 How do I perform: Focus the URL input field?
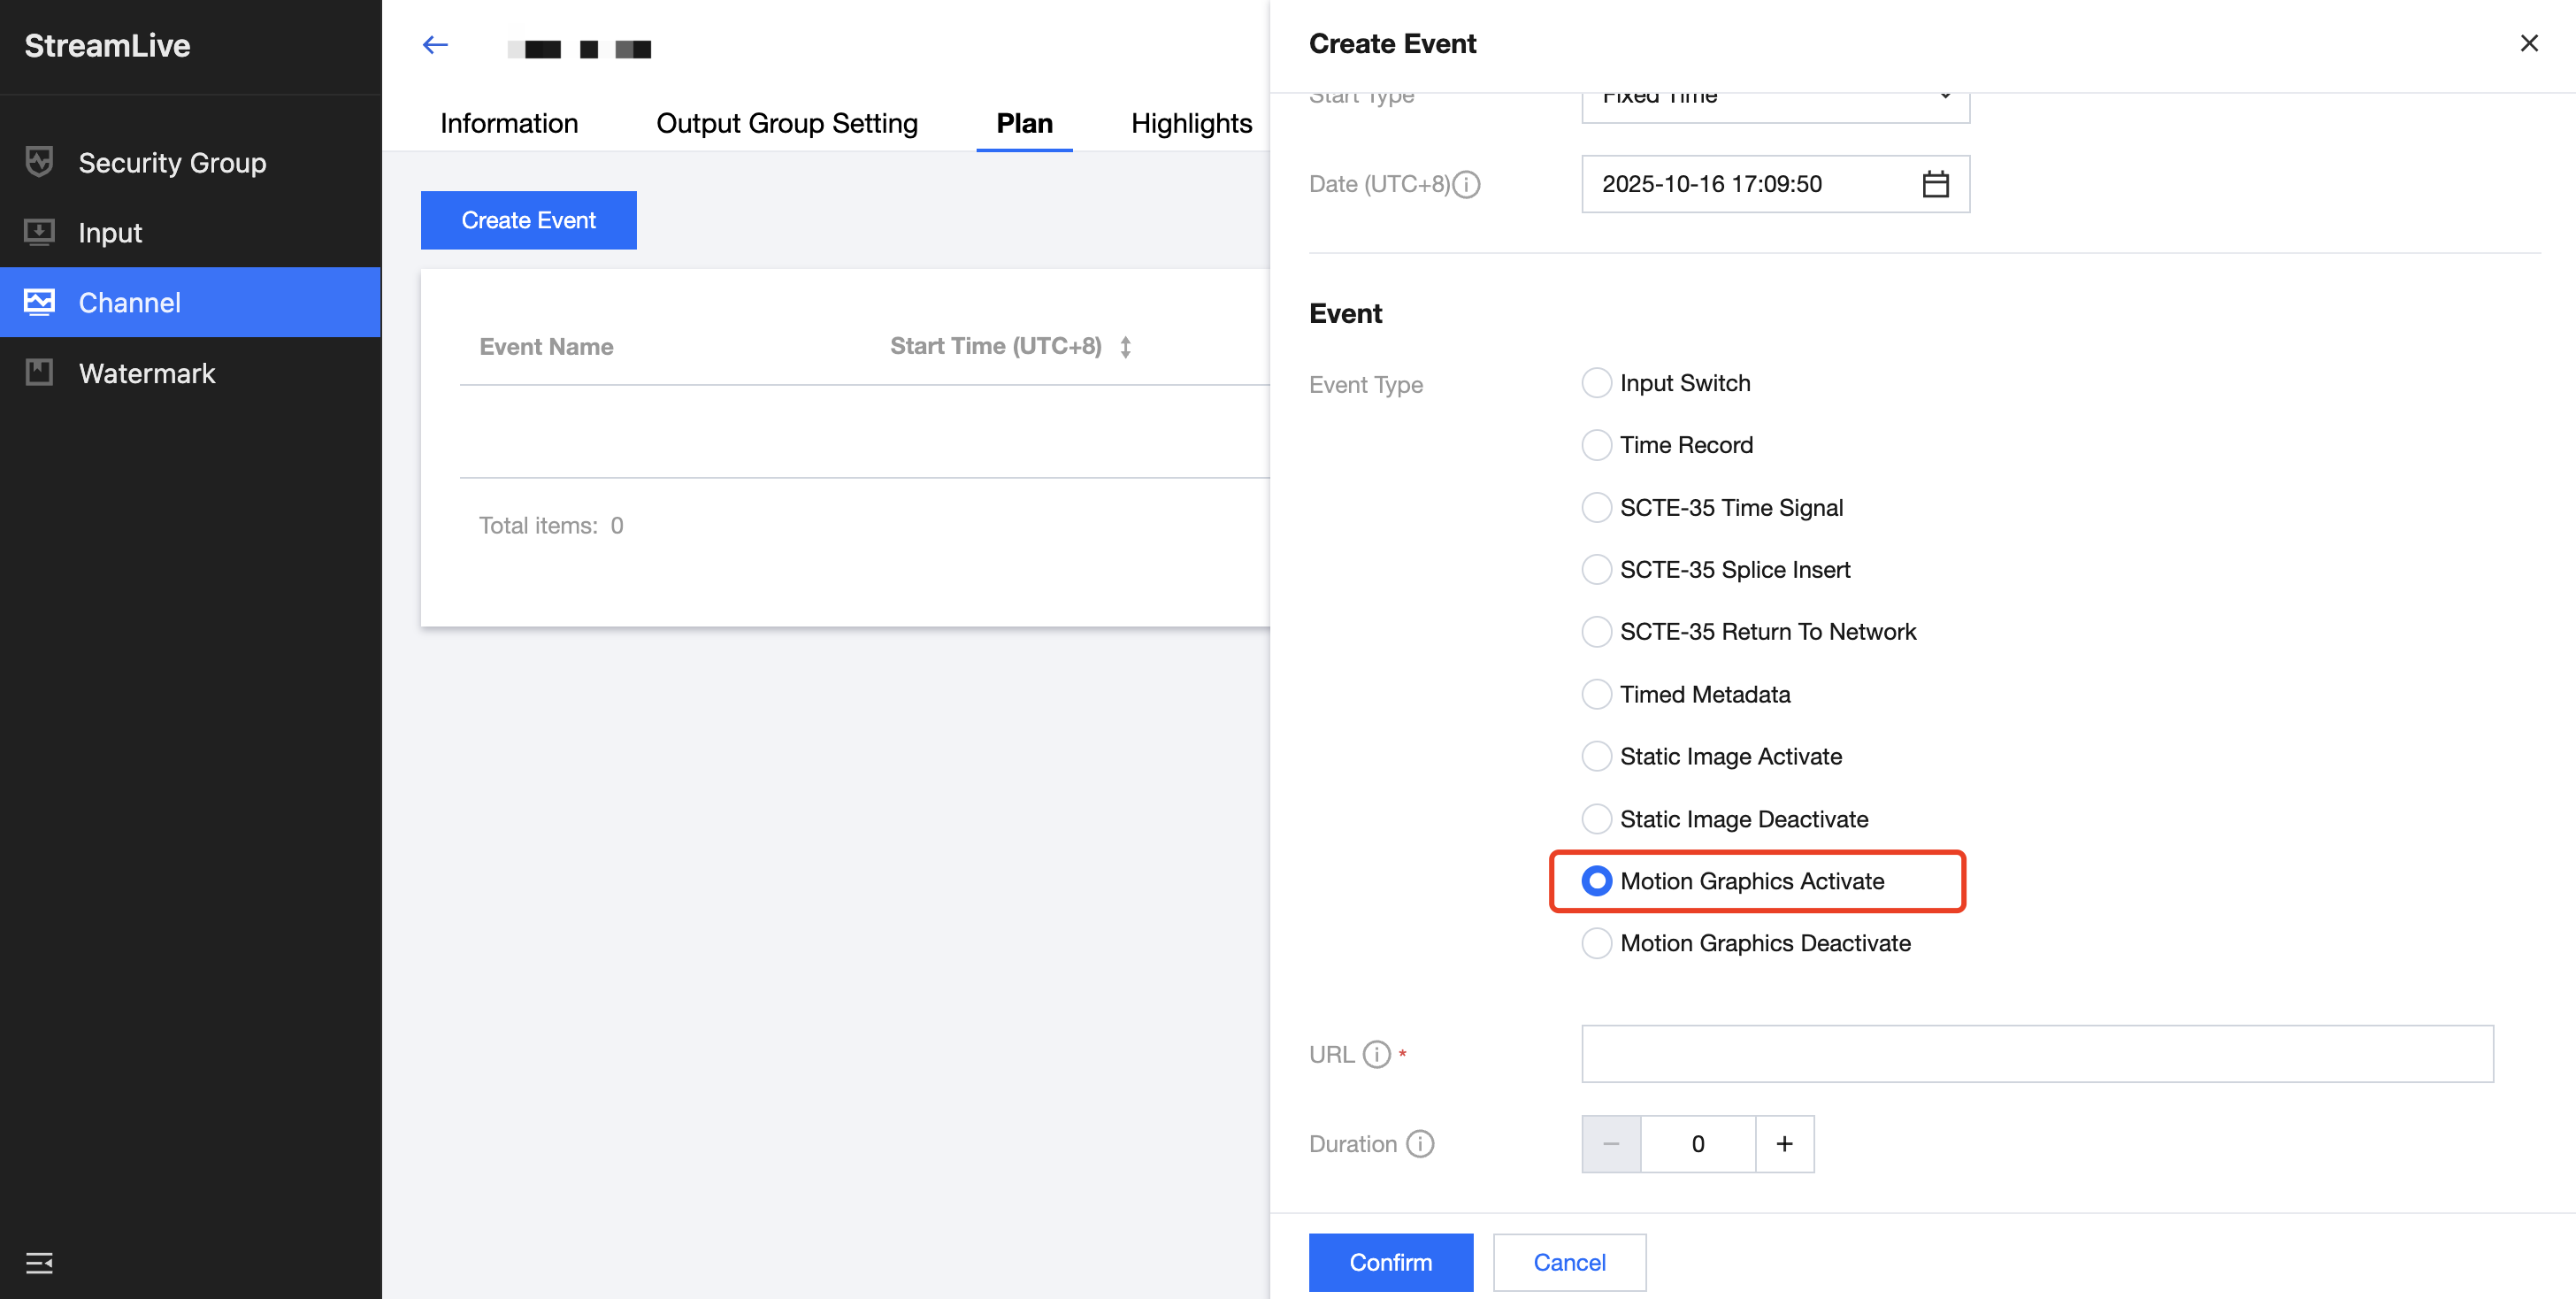pos(2037,1054)
